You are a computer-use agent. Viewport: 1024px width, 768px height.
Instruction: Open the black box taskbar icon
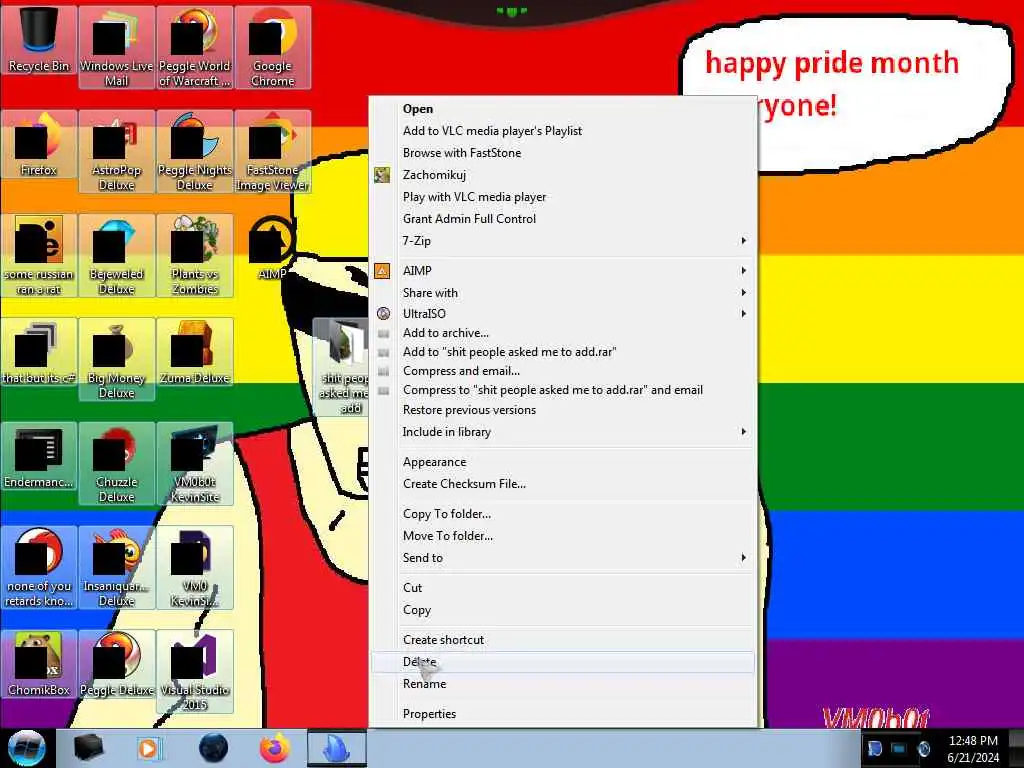click(x=88, y=748)
